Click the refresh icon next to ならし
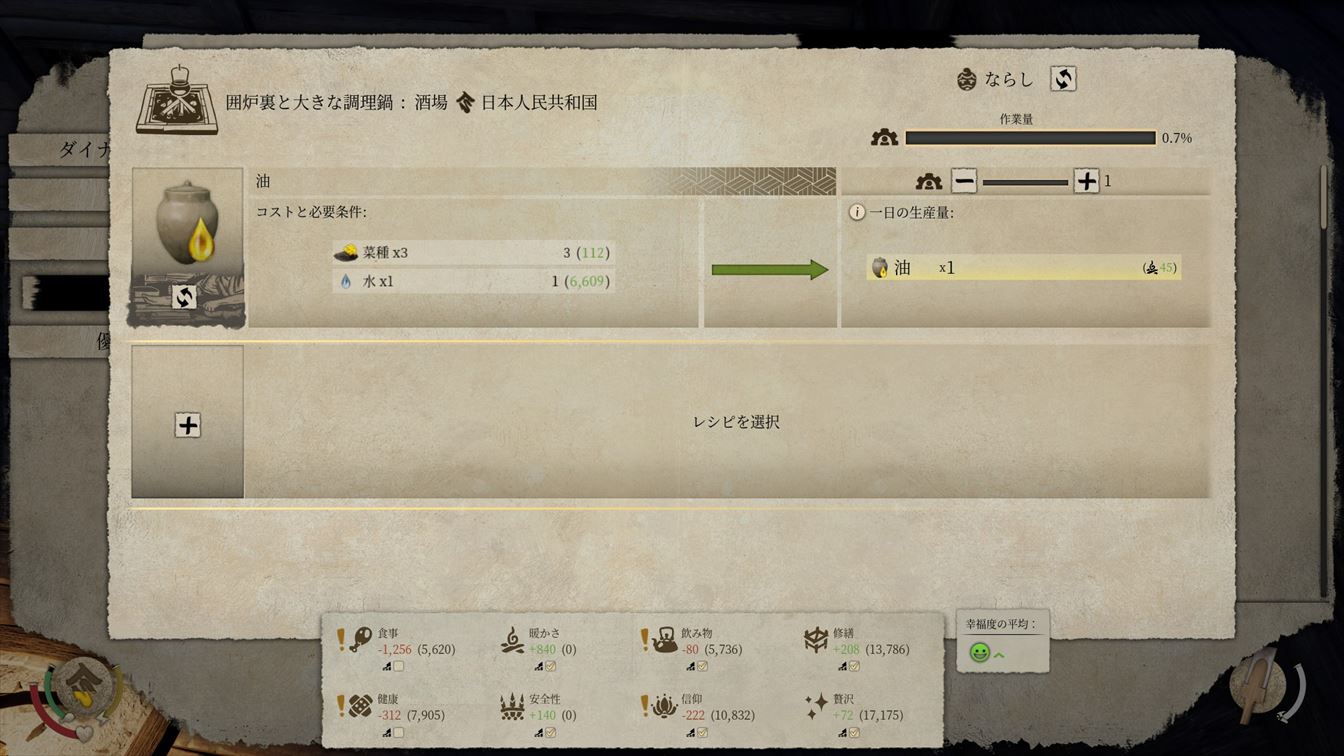This screenshot has width=1344, height=756. [1063, 79]
